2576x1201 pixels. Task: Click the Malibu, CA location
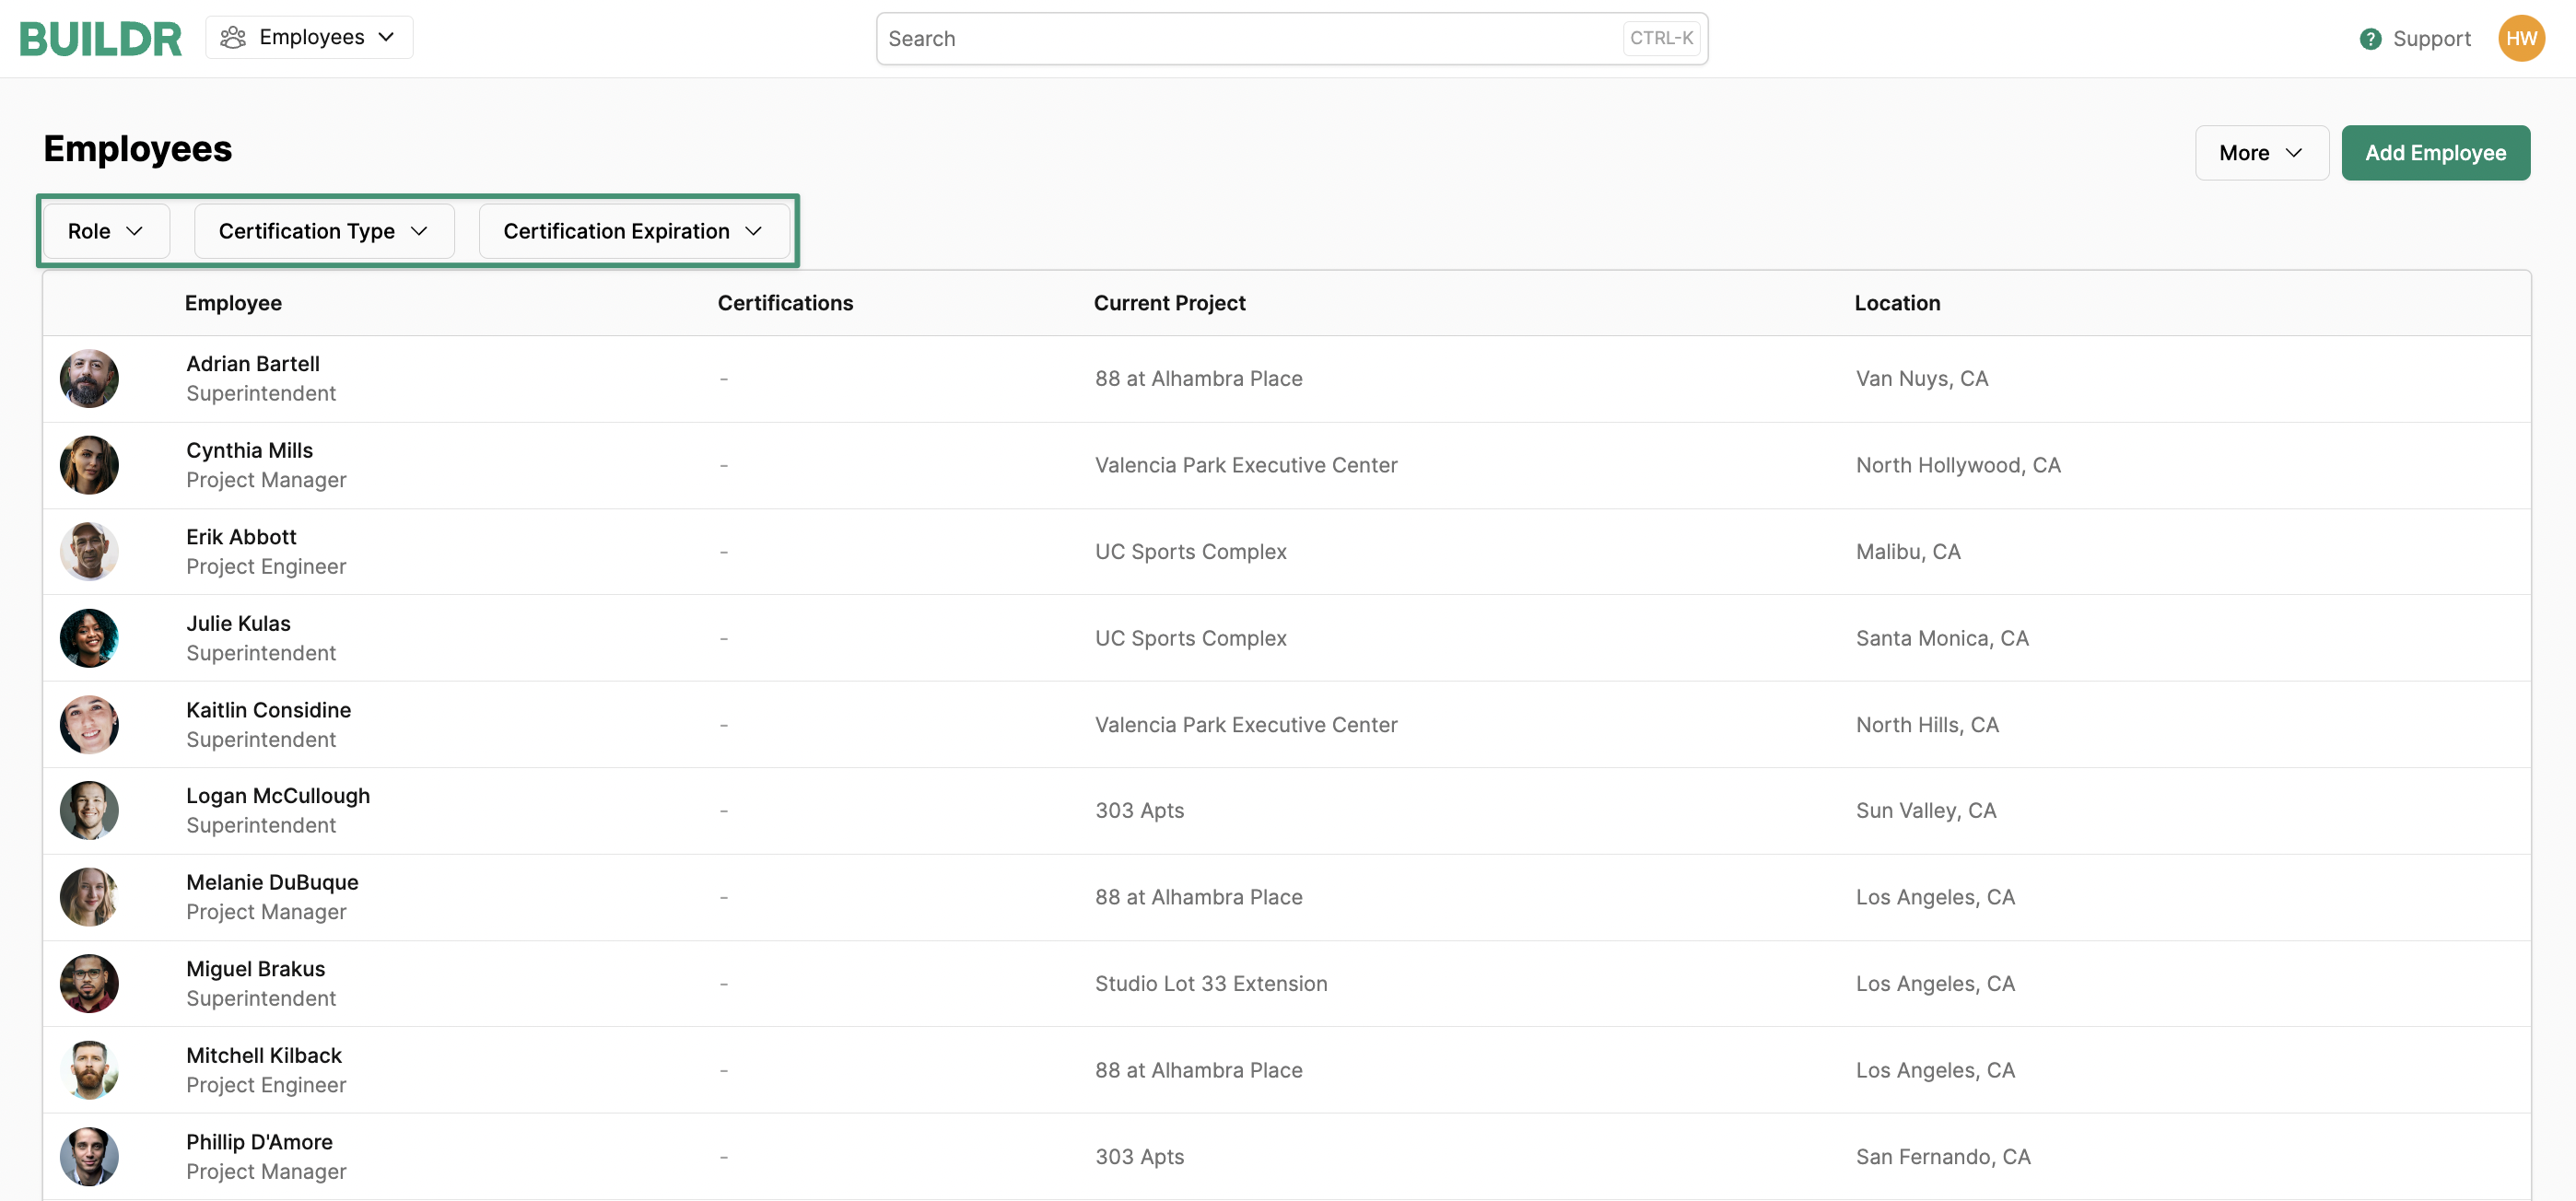coord(1908,552)
